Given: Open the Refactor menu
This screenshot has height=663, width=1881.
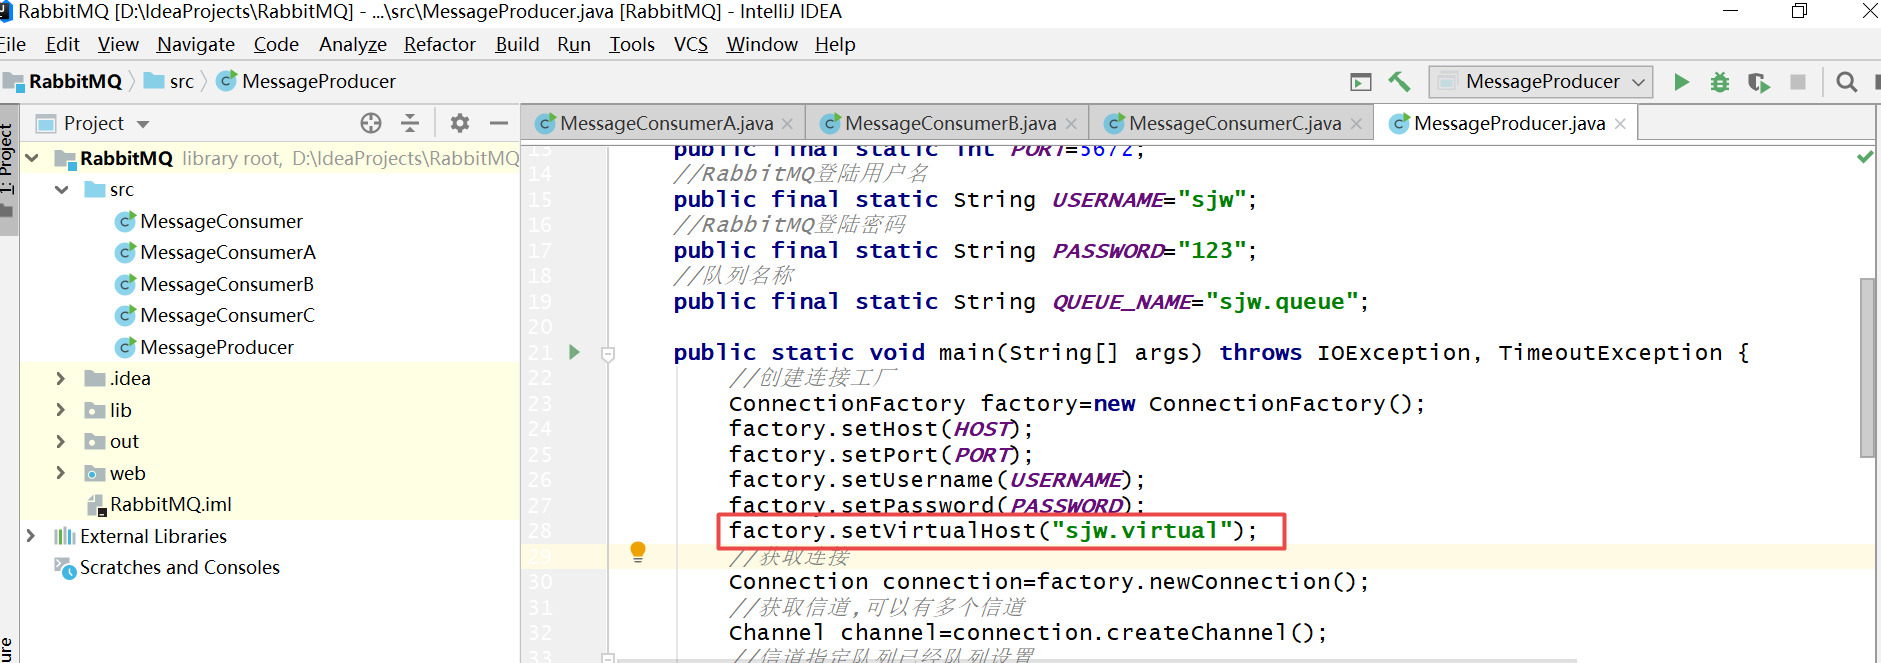Looking at the screenshot, I should click(440, 44).
